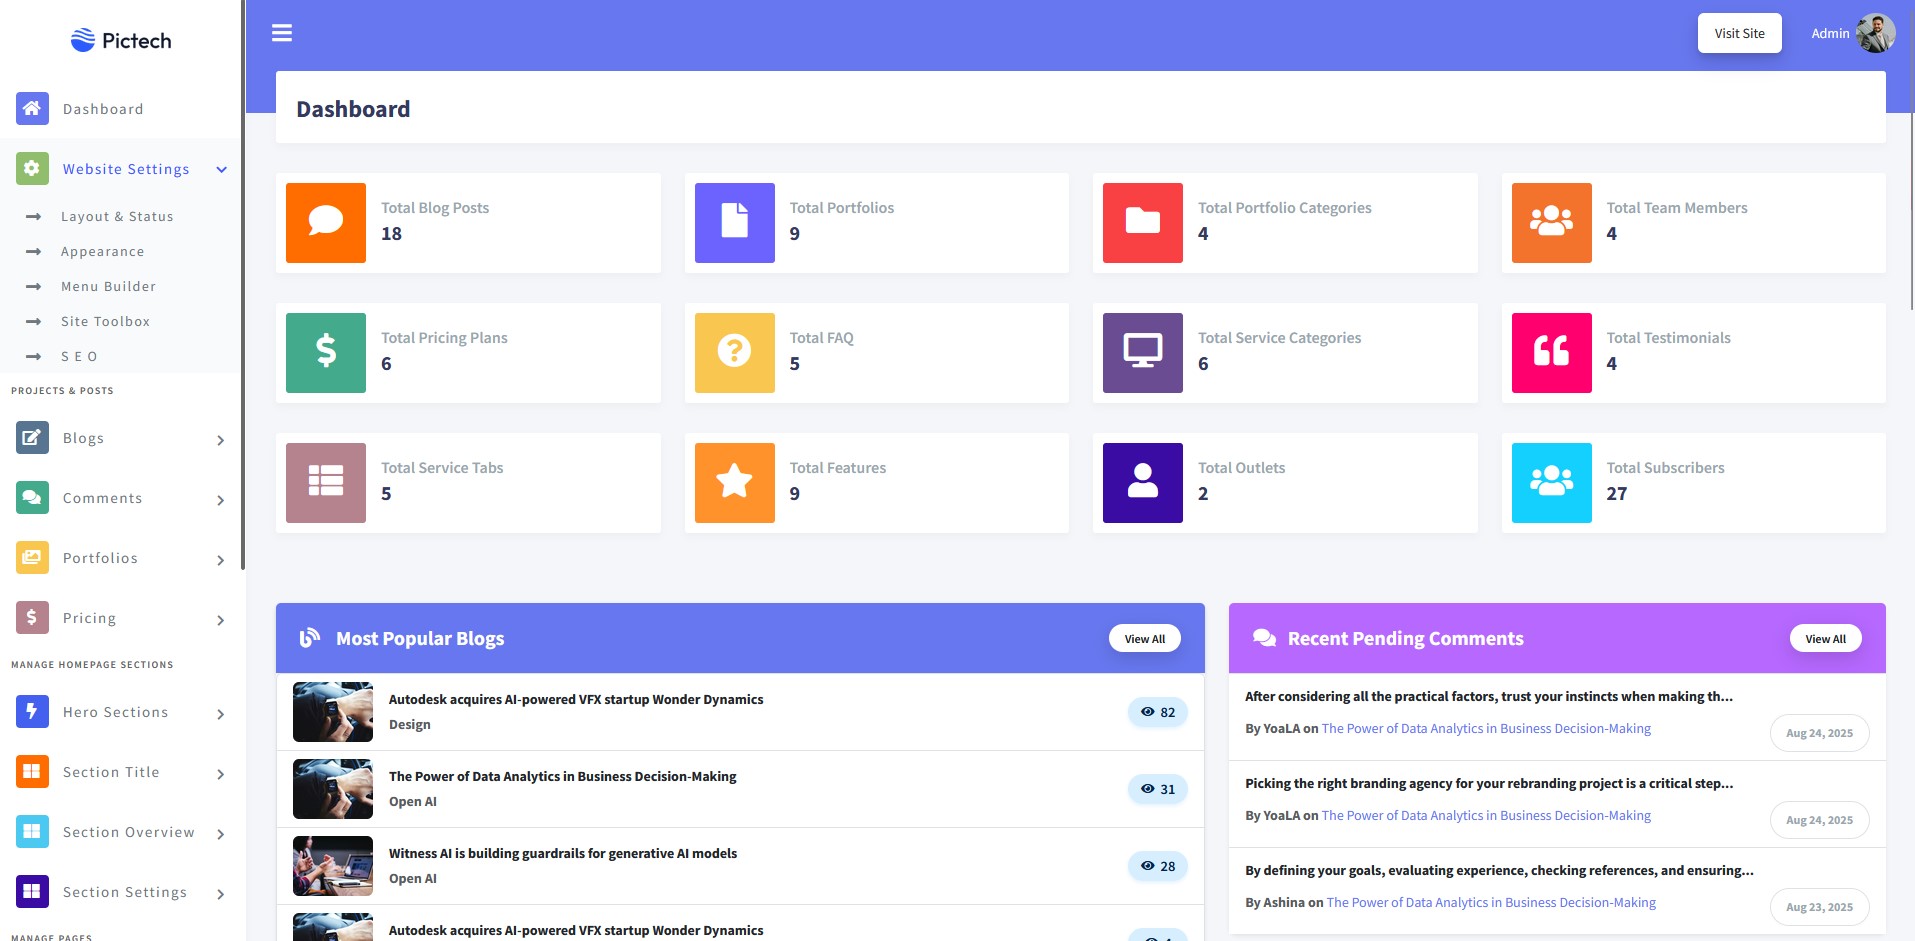Image resolution: width=1915 pixels, height=941 pixels.
Task: Toggle the hamburger sidebar menu icon
Action: 282,33
